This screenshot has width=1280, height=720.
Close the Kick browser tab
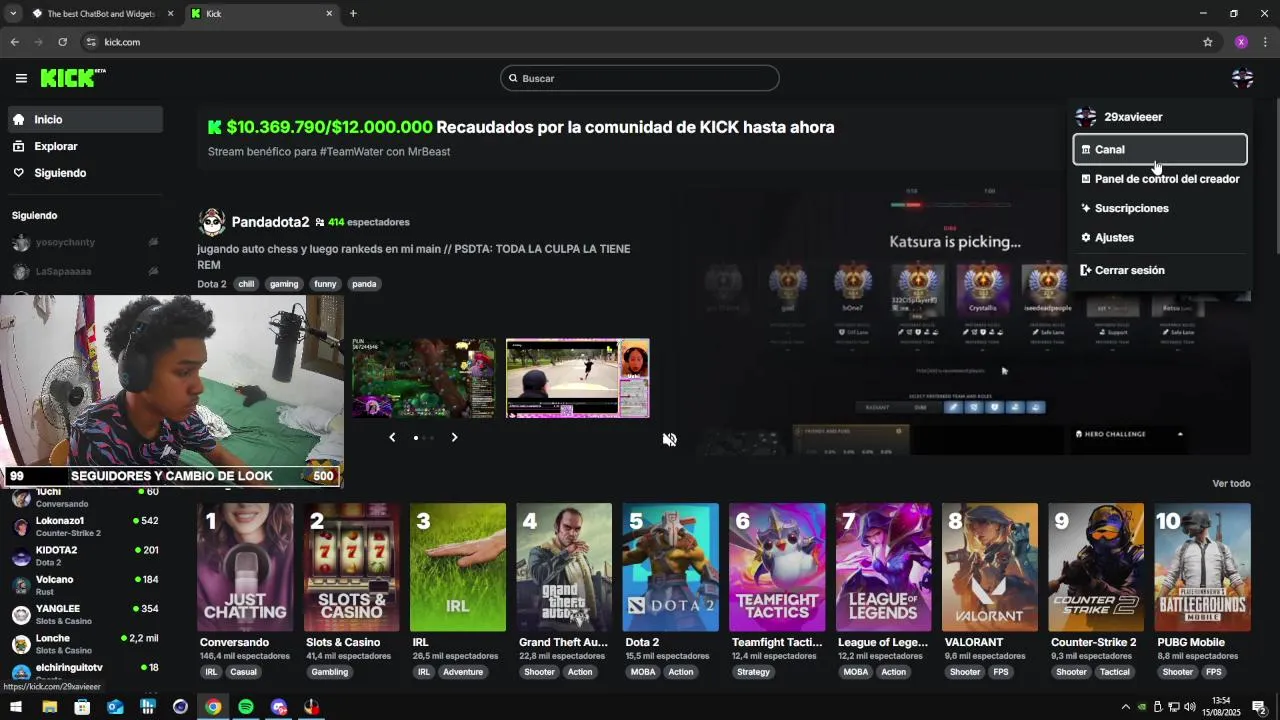pos(329,13)
